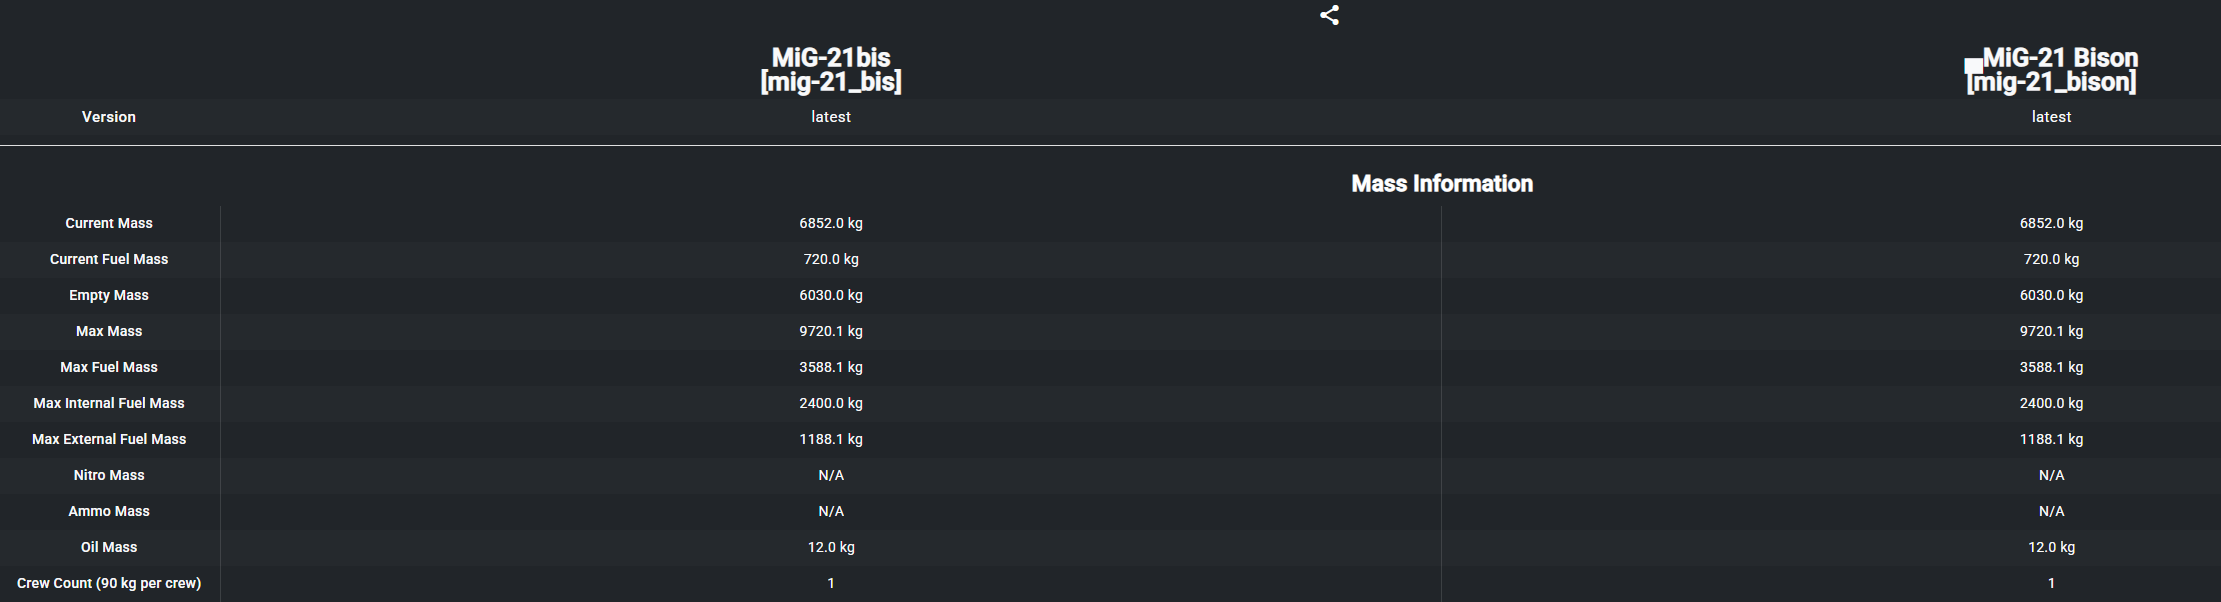Click the white square beside MiG-21 Bison
The image size is (2221, 602).
pyautogui.click(x=1973, y=67)
